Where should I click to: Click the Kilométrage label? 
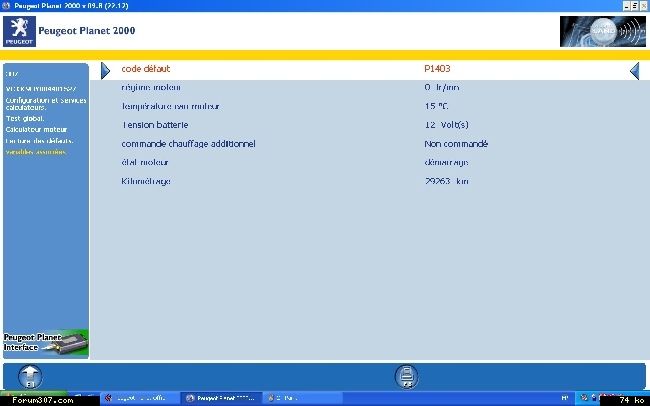[146, 181]
